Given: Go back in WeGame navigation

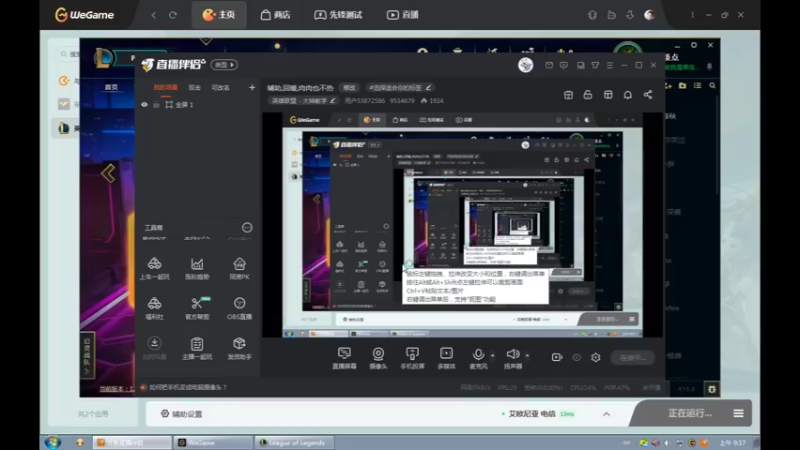Looking at the screenshot, I should [x=154, y=15].
